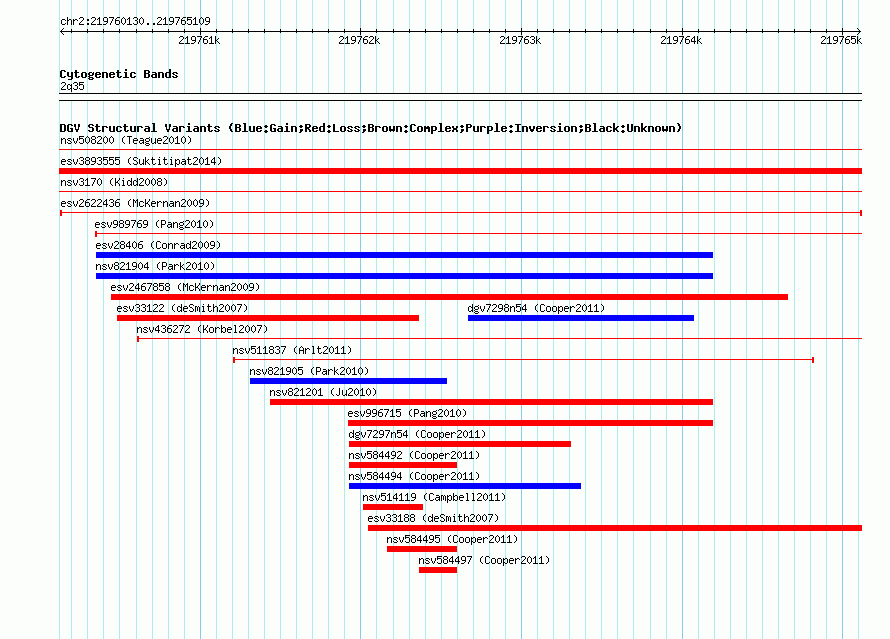
Task: Select the blue nsv584494 gain bar
Action: [465, 486]
